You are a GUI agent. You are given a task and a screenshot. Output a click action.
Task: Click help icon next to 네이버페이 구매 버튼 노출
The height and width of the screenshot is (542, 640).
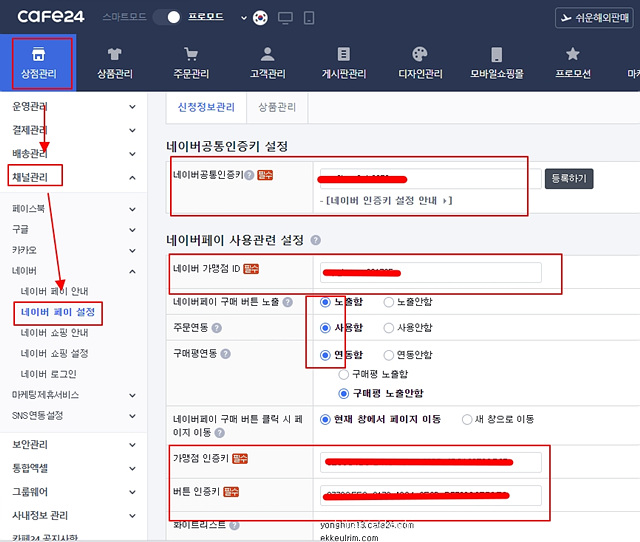288,302
